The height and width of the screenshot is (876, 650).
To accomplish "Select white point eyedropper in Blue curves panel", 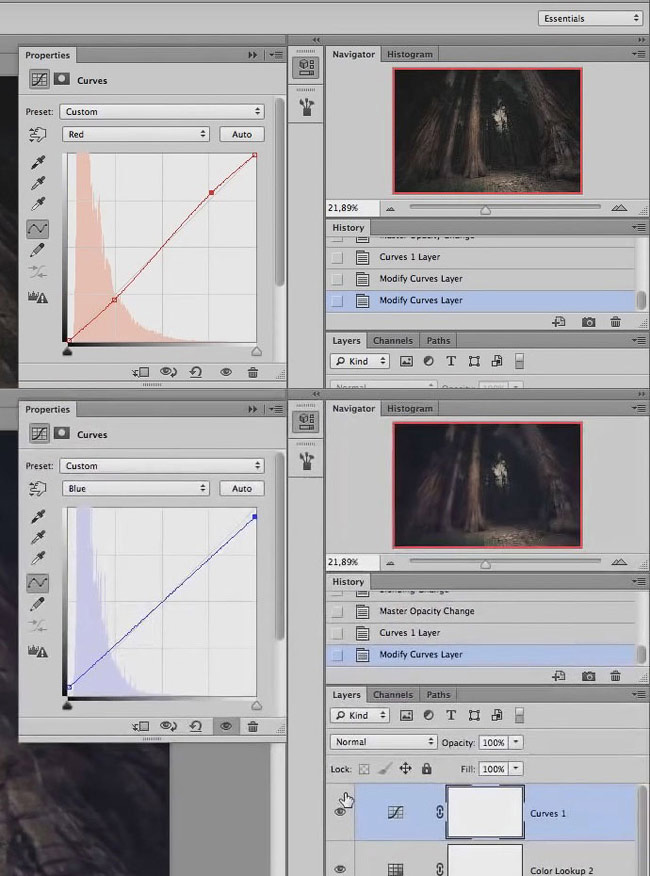I will [38, 558].
